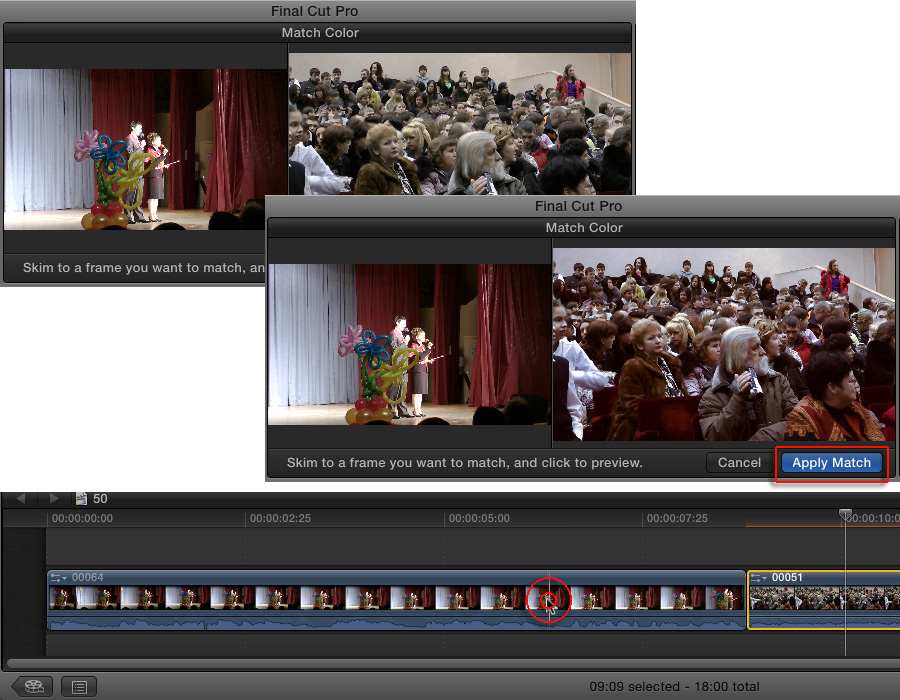
Task: Click audio waveform of clip 00064
Action: tap(396, 622)
